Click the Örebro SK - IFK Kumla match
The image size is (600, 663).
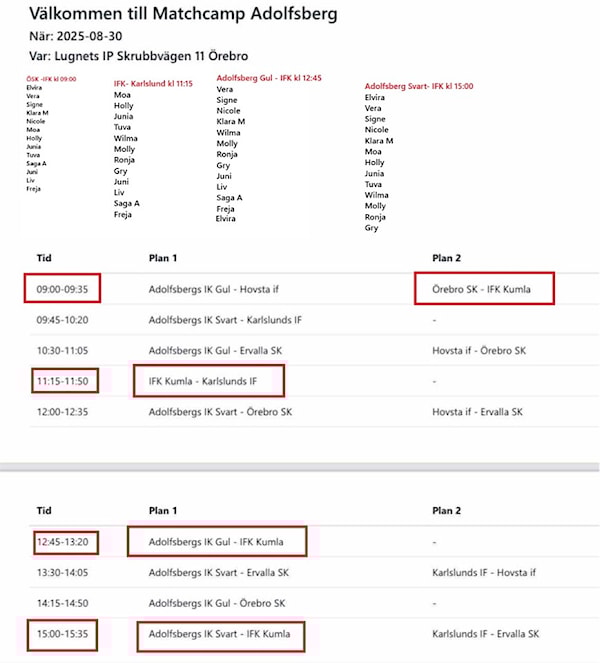483,290
